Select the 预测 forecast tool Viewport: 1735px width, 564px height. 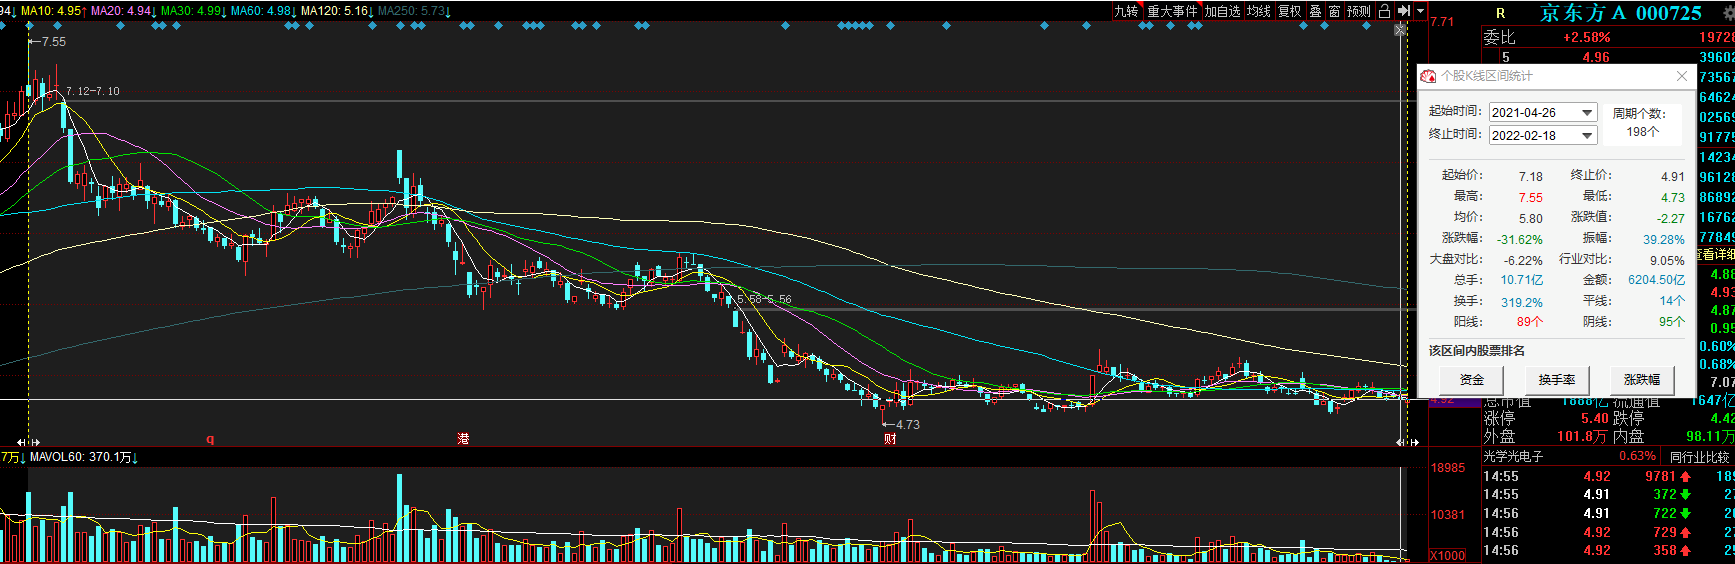click(1359, 11)
